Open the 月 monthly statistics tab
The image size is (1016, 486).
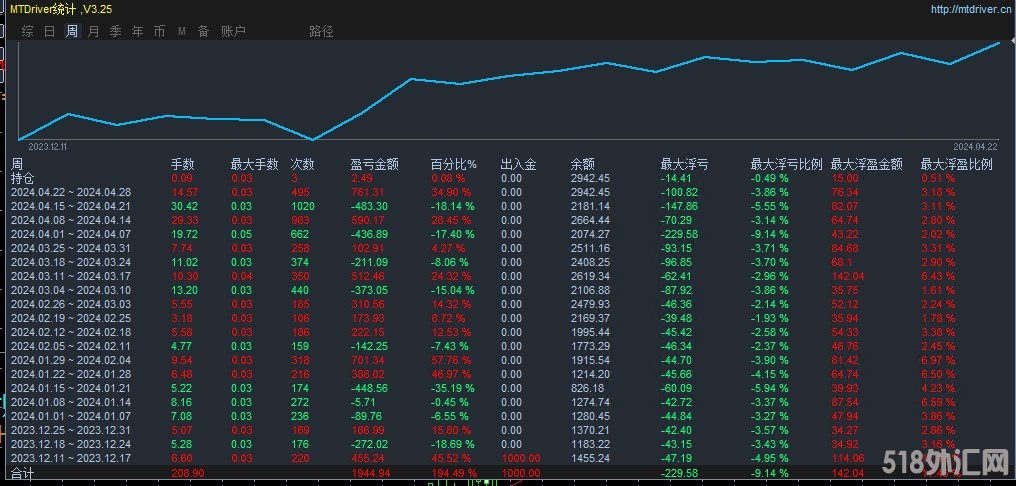pos(94,31)
